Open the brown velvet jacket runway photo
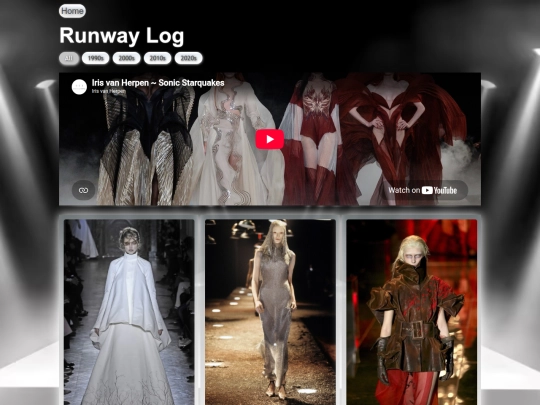 [412, 312]
